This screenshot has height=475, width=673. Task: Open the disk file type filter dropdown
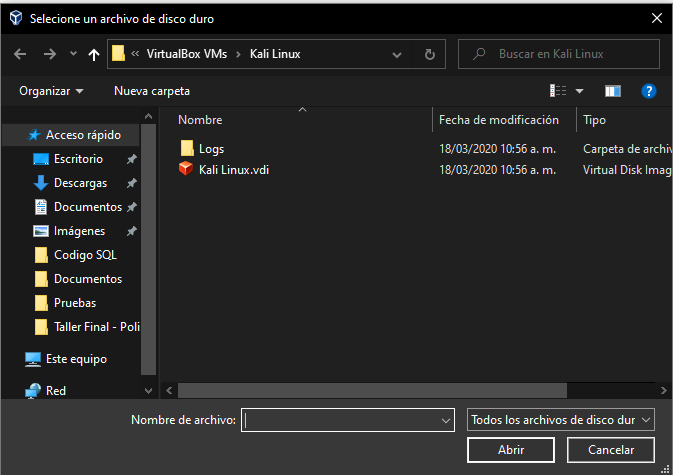point(561,420)
